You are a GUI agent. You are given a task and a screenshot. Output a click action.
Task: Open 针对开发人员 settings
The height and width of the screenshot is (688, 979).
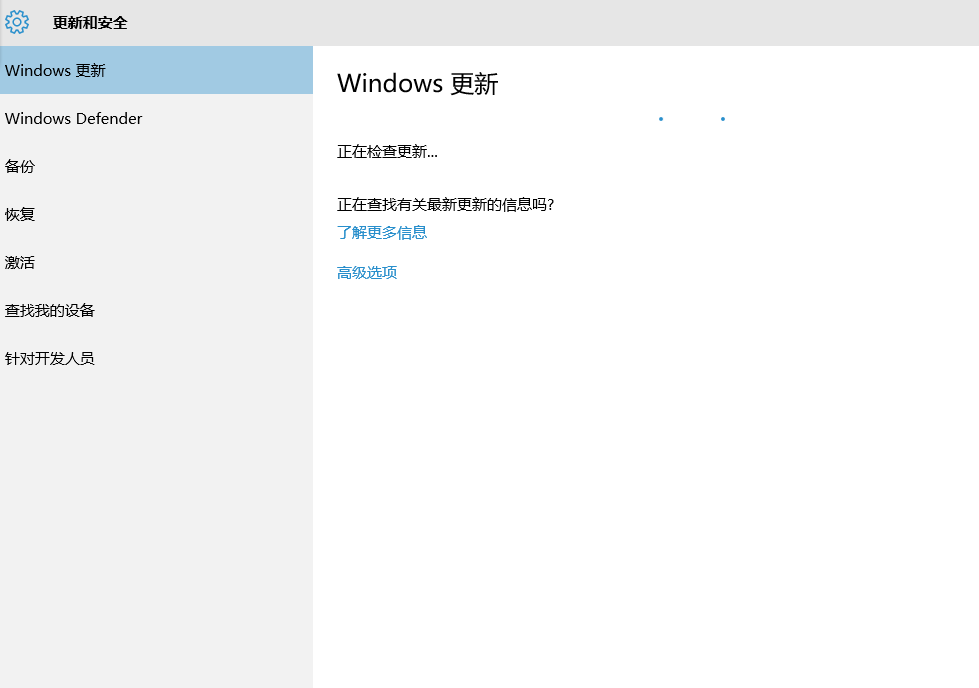click(x=156, y=358)
